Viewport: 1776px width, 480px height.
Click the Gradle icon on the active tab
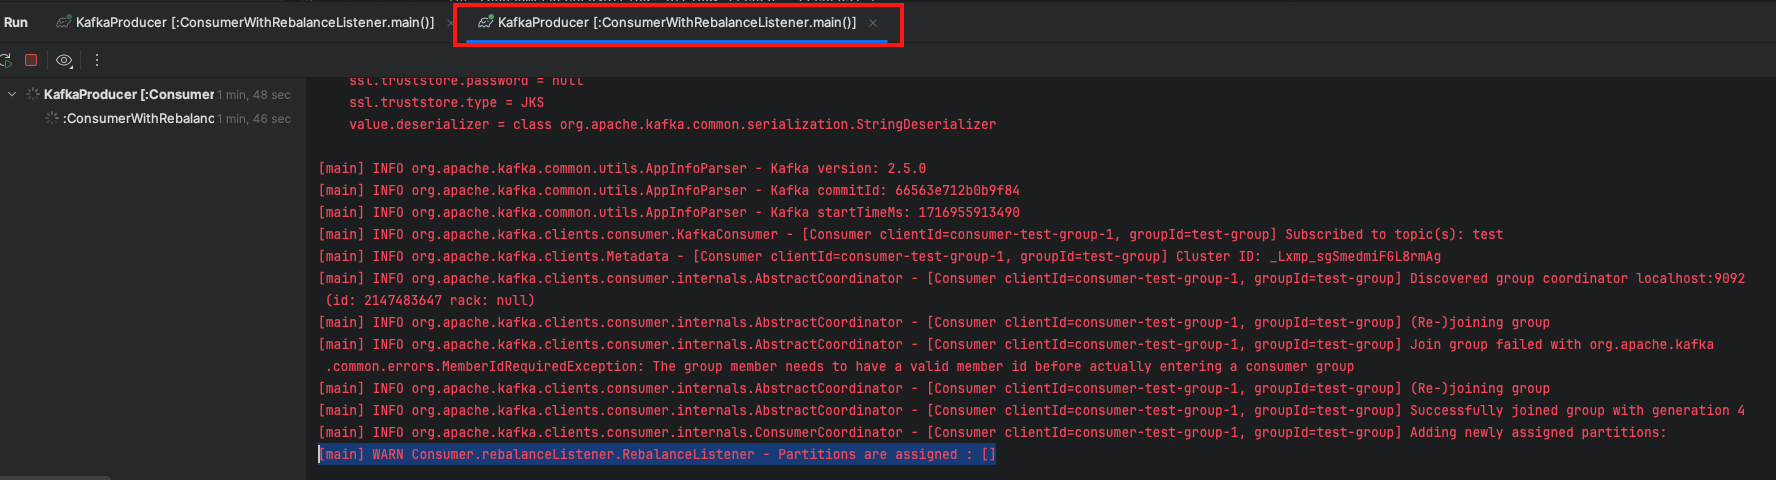(x=486, y=22)
